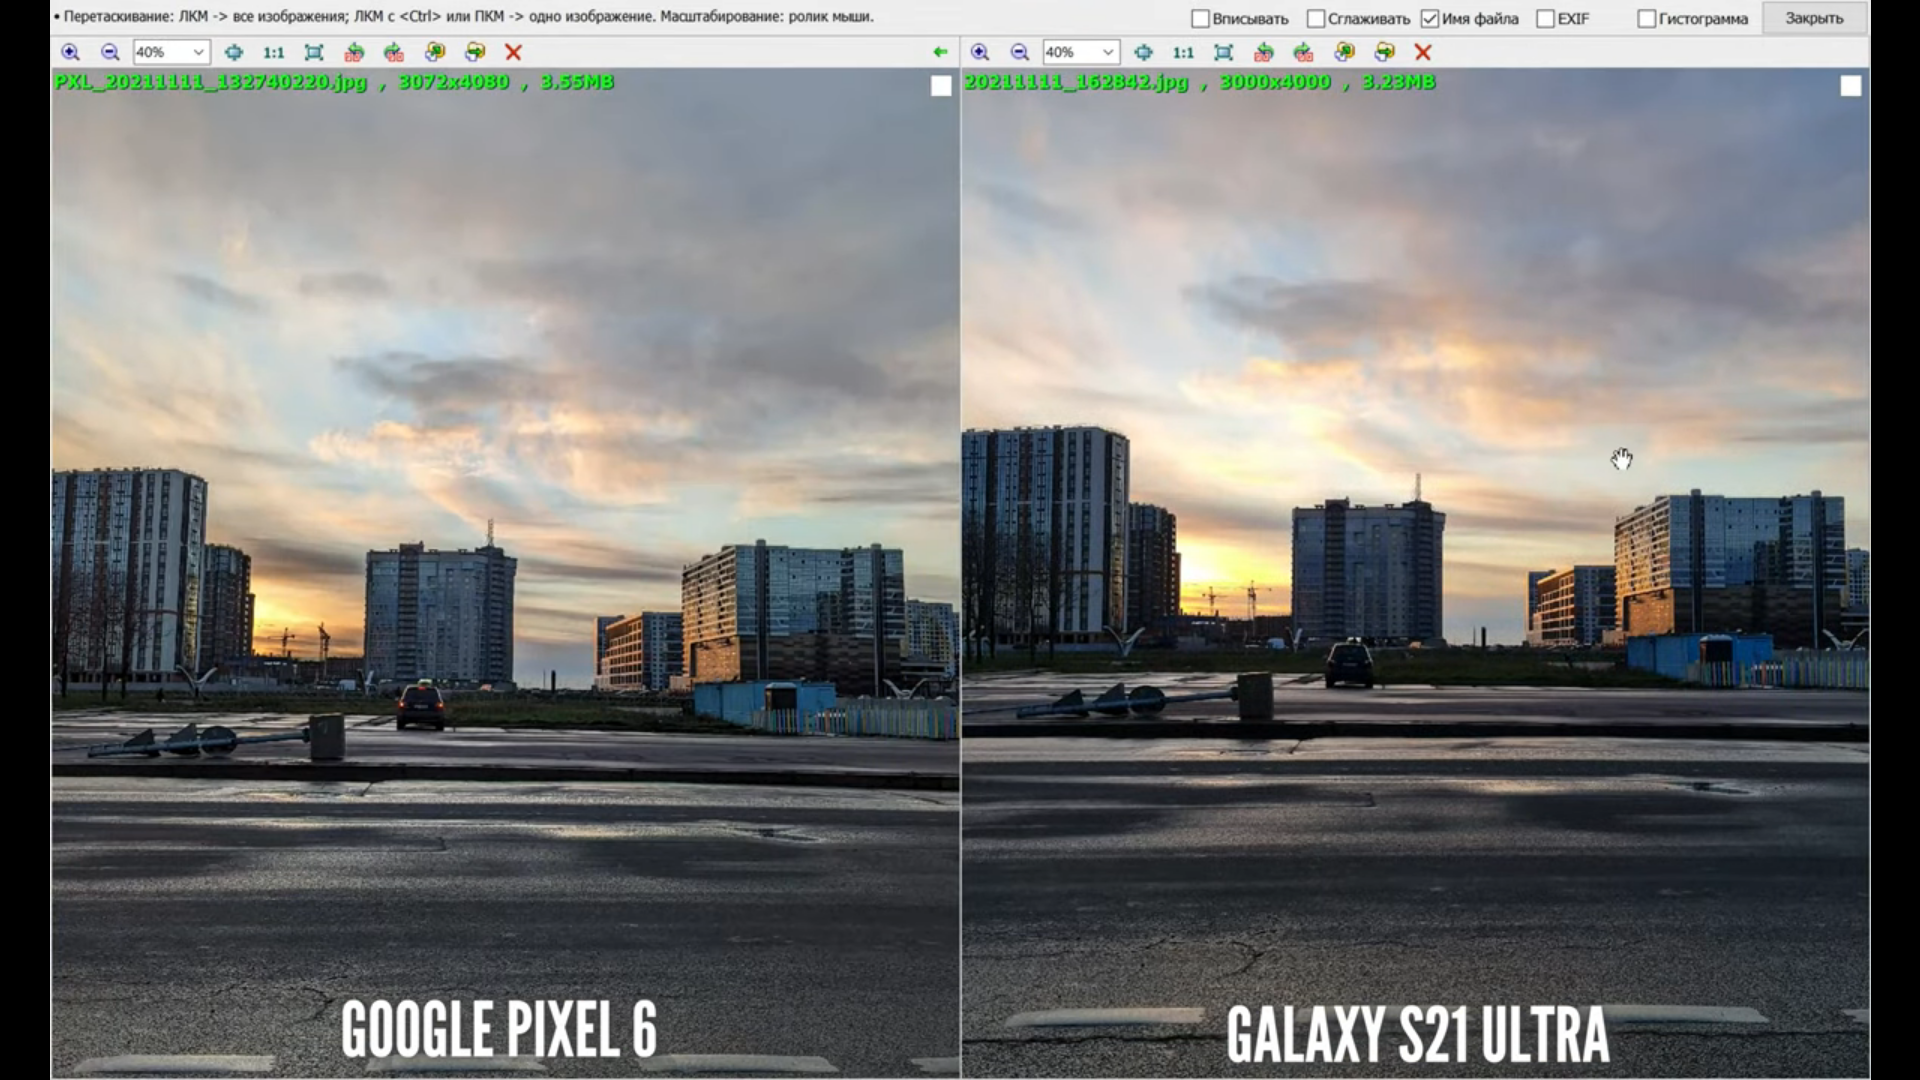Enable the Вписывать checkbox
The image size is (1920, 1080).
tap(1201, 19)
